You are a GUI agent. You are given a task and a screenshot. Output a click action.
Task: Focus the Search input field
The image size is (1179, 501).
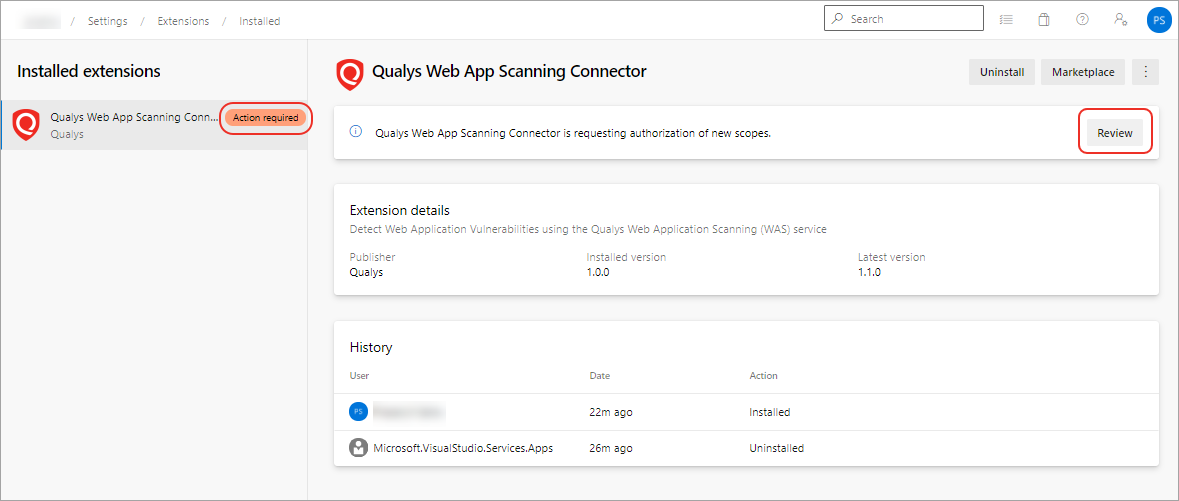tap(904, 19)
